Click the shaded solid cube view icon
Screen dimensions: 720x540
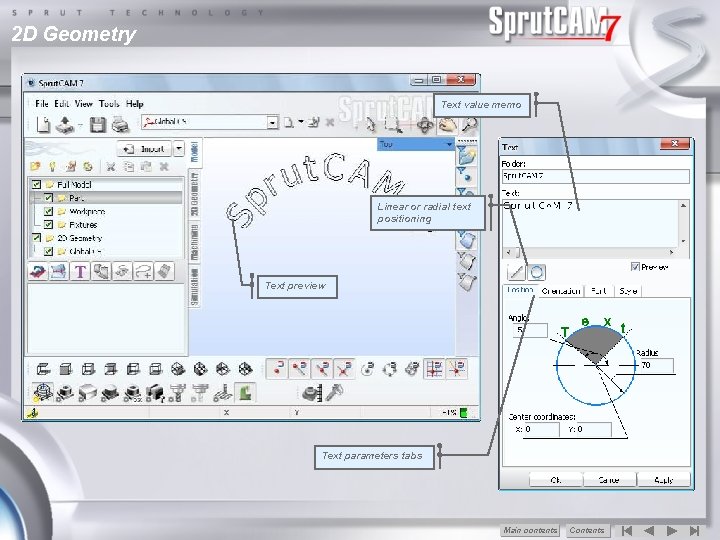(x=66, y=369)
